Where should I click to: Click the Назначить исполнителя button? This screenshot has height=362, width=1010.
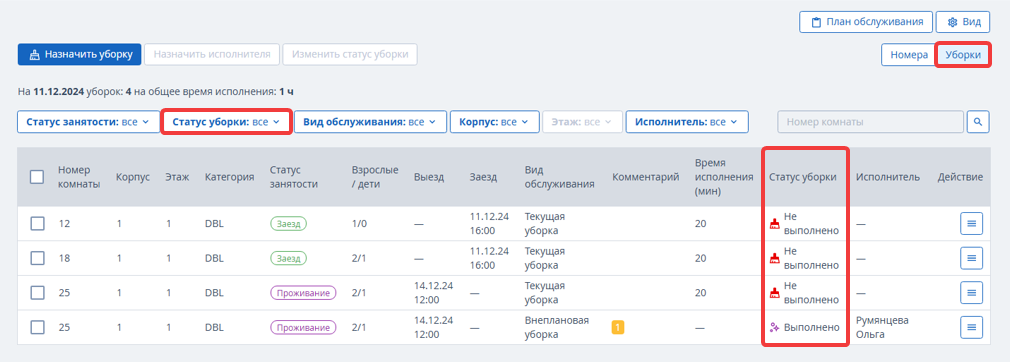(212, 55)
